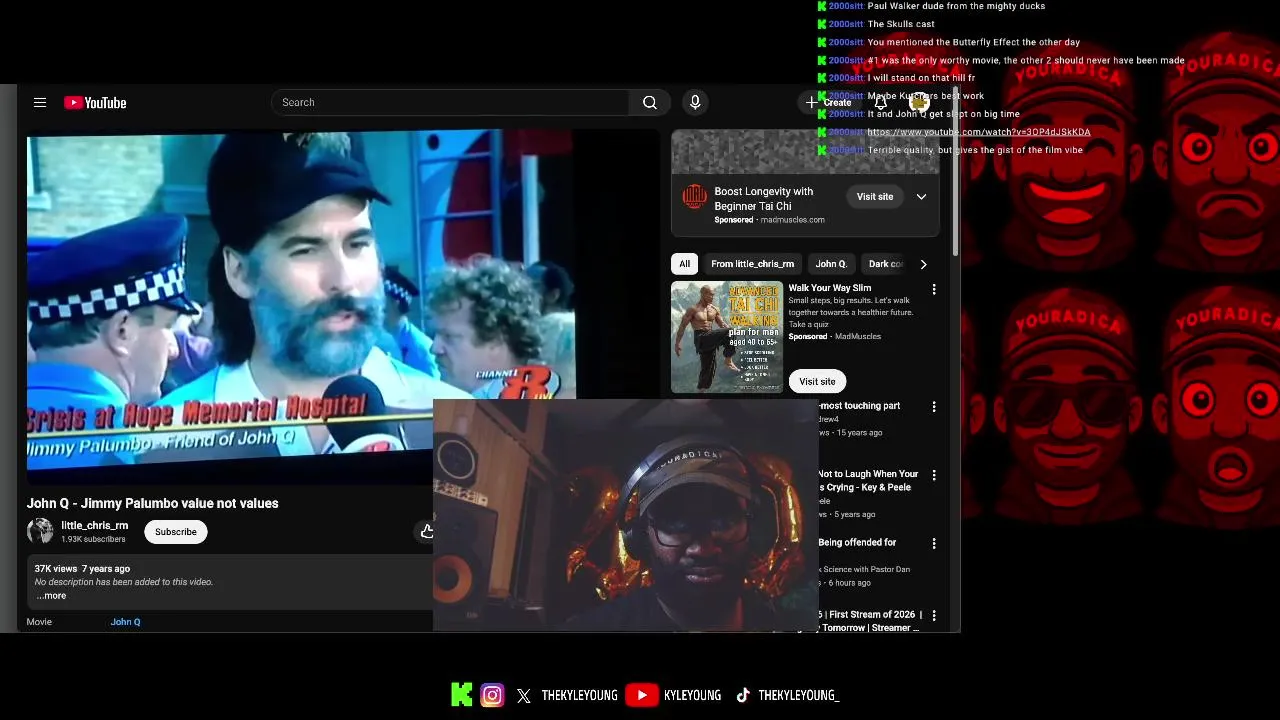Screen dimensions: 1280x720
Task: Open Key & Peele Not to Laugh video
Action: click(868, 480)
